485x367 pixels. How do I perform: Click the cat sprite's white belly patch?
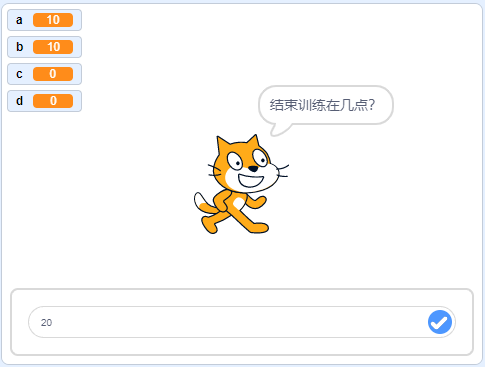tap(239, 202)
